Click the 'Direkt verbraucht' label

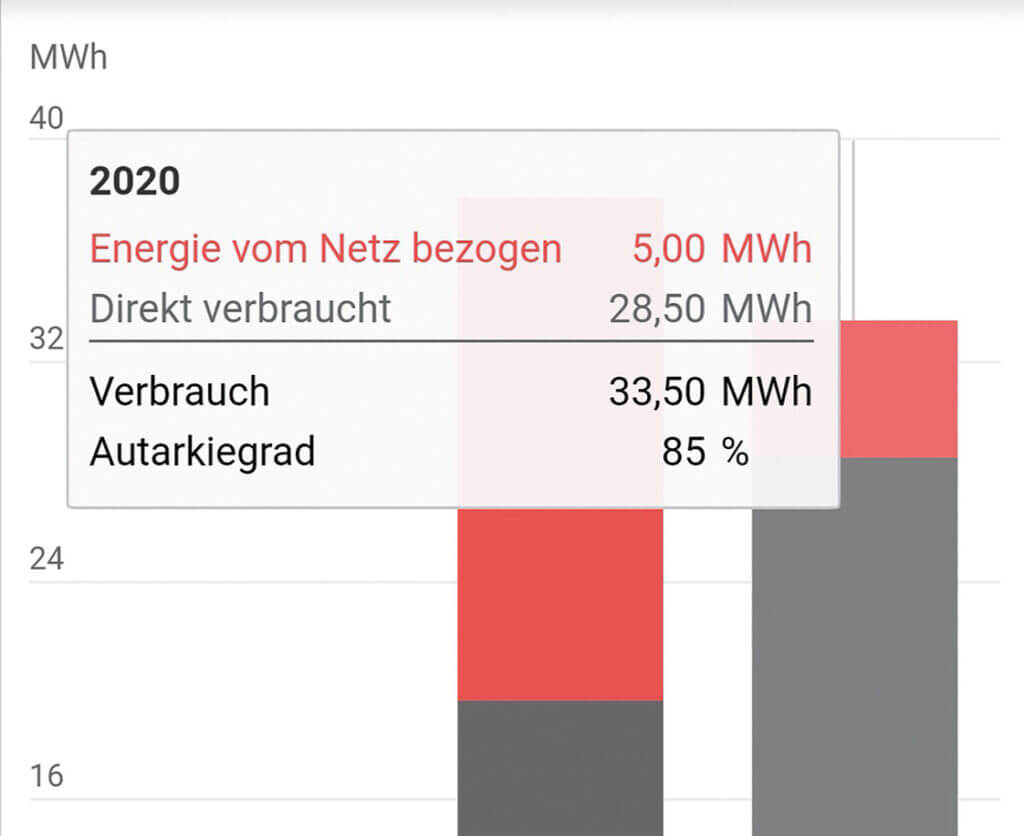[x=241, y=309]
